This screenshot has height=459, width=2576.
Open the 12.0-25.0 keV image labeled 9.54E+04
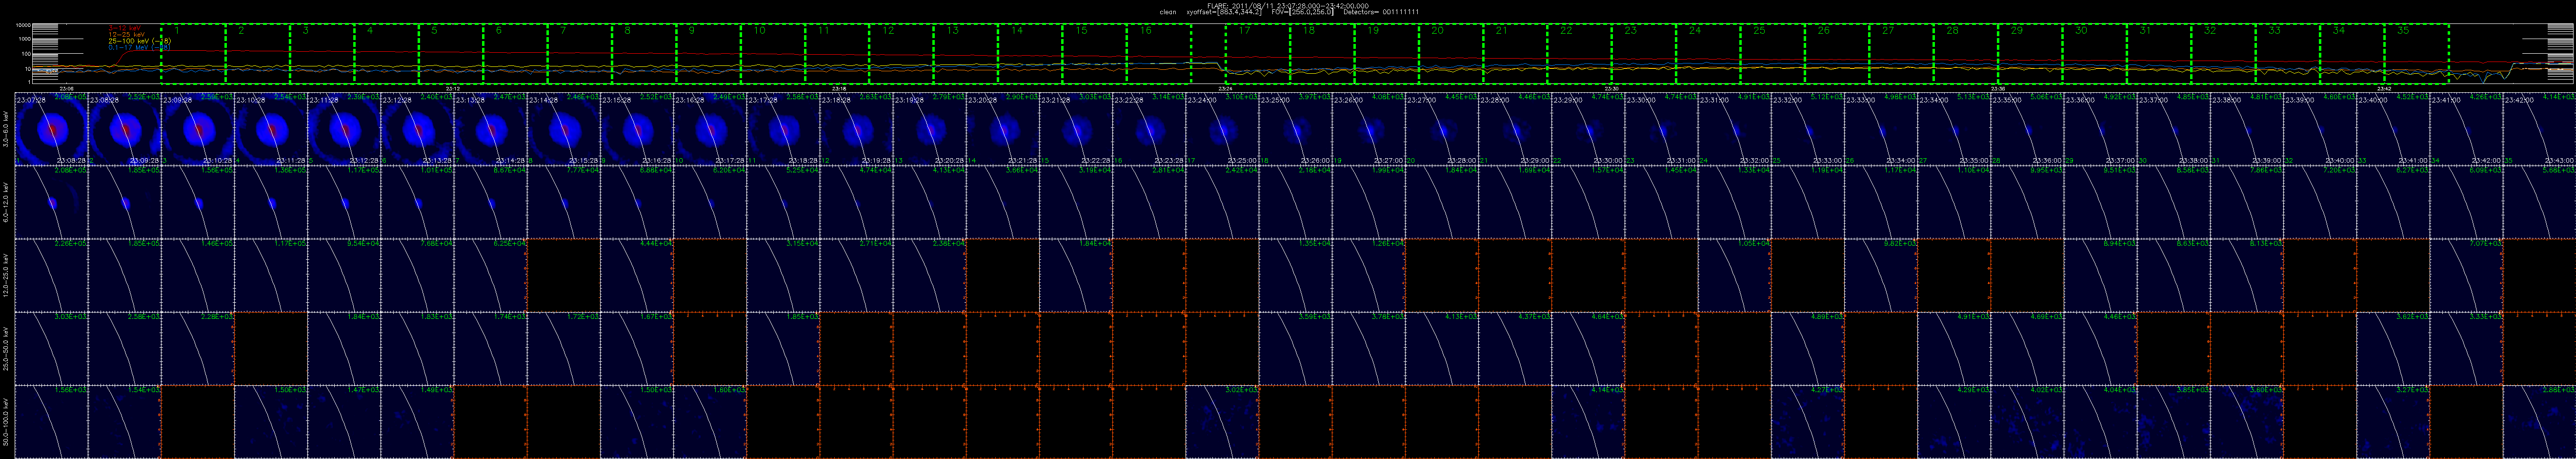[x=344, y=275]
